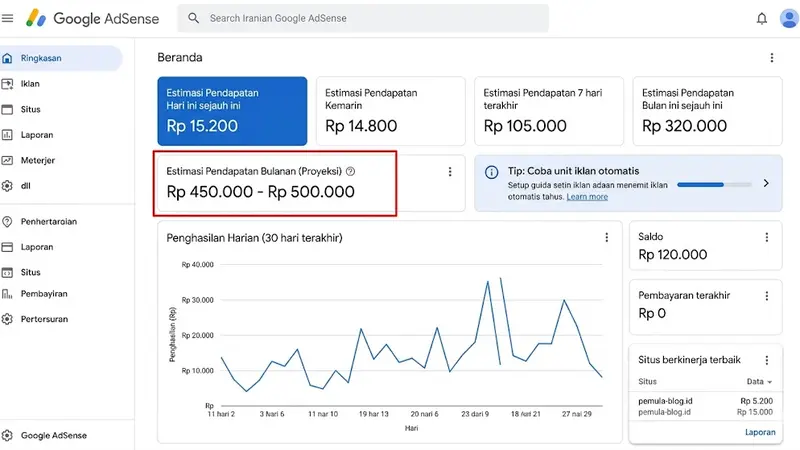Click the dll sidebar label
The image size is (800, 450).
[x=26, y=186]
